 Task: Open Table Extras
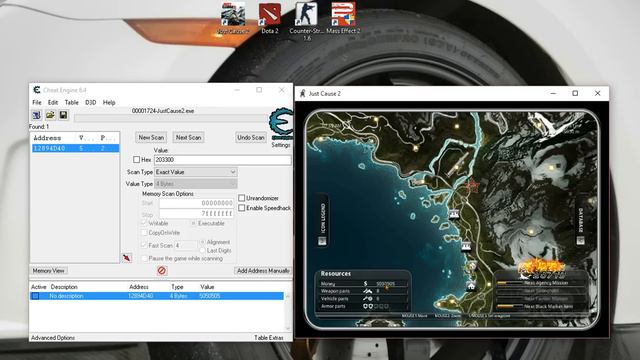[269, 338]
